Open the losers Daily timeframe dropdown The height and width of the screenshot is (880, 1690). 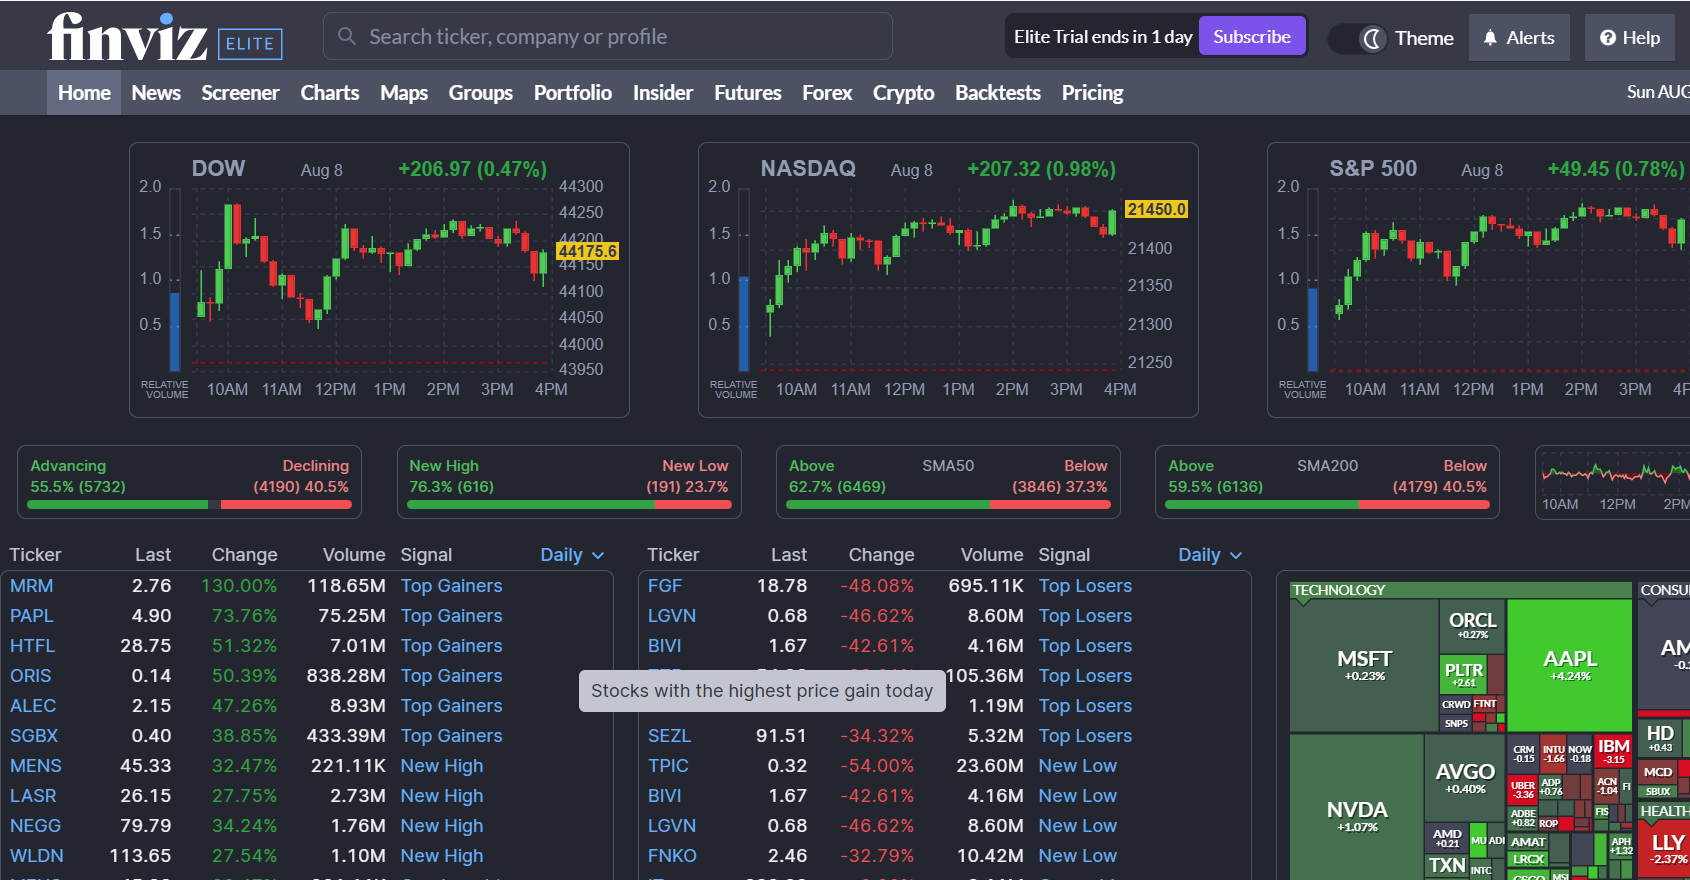[1210, 555]
